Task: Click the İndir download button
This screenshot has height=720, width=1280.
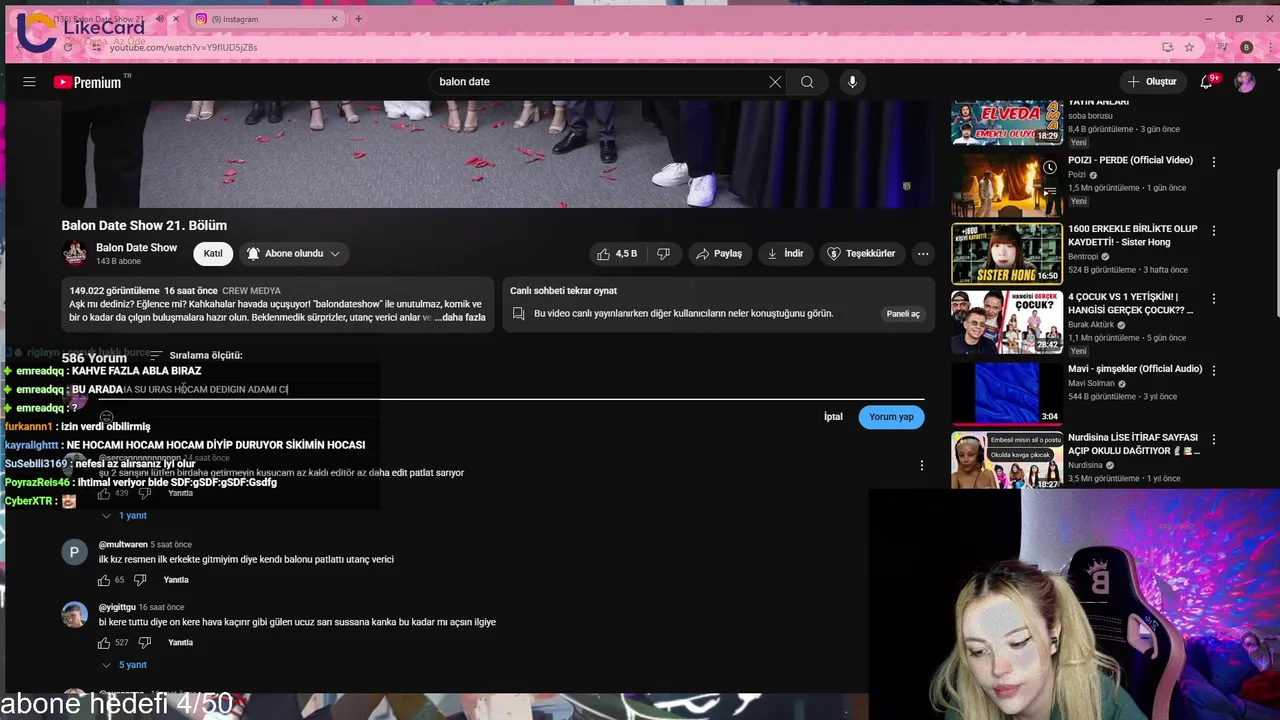Action: click(786, 254)
